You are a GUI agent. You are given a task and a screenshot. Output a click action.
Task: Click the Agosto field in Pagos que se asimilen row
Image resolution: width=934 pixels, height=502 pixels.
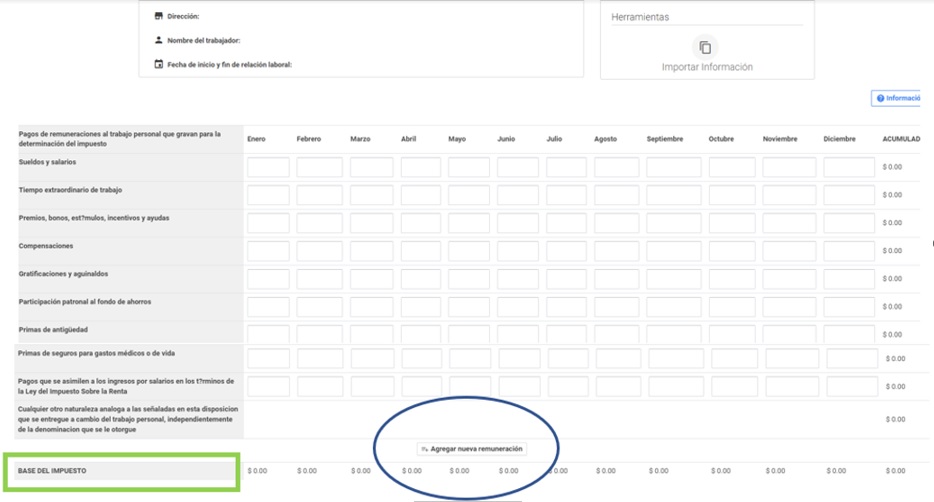(618, 386)
